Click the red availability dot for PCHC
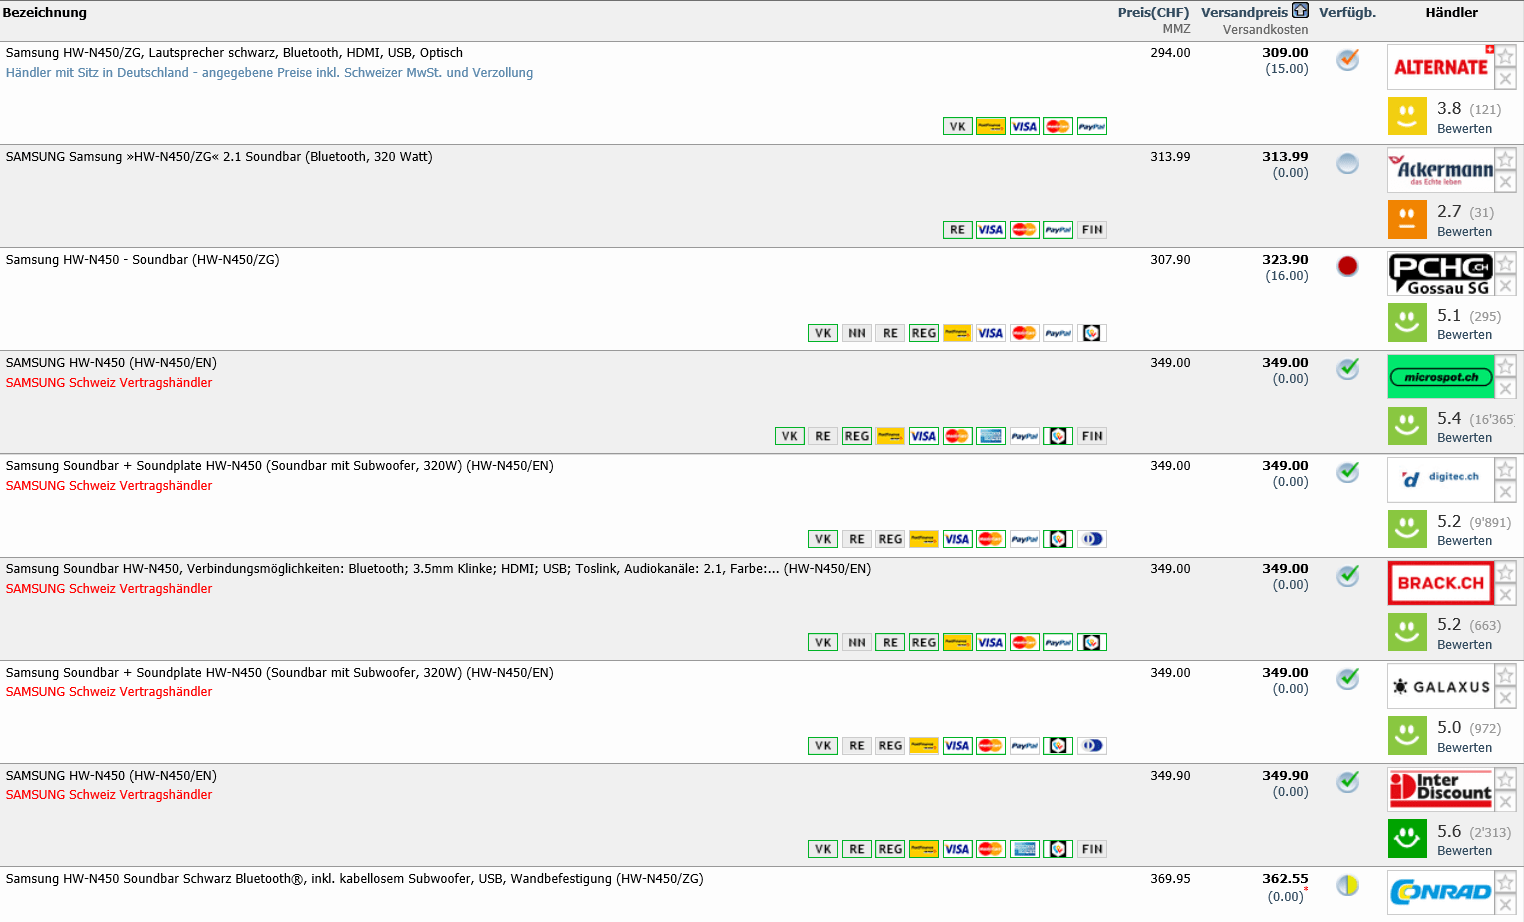The height and width of the screenshot is (922, 1524). 1347,266
